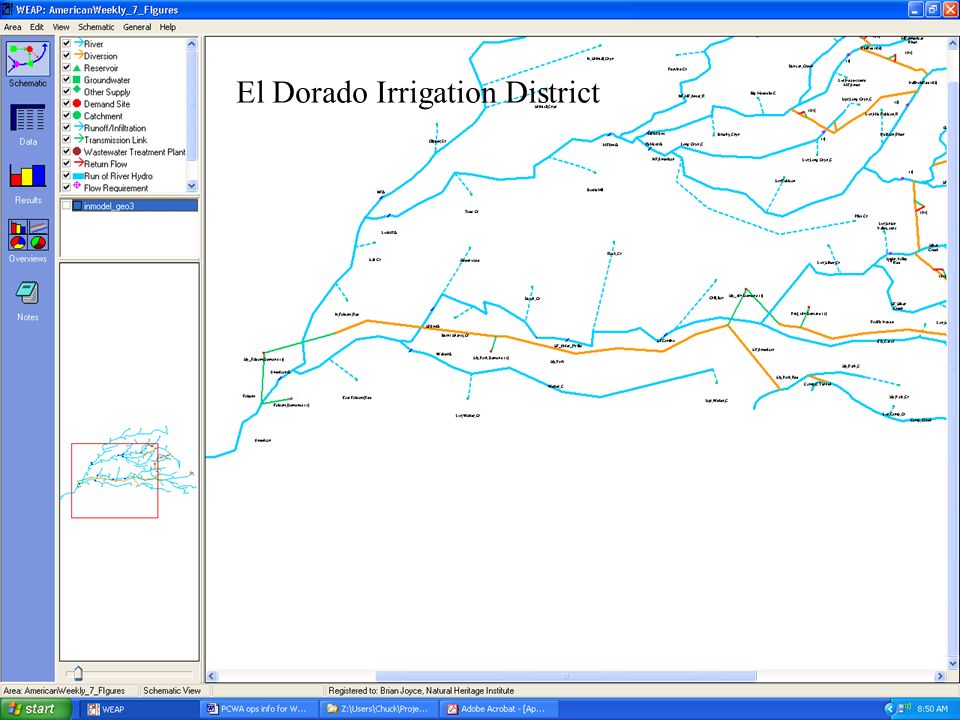960x720 pixels.
Task: Click the El Dorado Irrigation District title
Action: (x=418, y=92)
